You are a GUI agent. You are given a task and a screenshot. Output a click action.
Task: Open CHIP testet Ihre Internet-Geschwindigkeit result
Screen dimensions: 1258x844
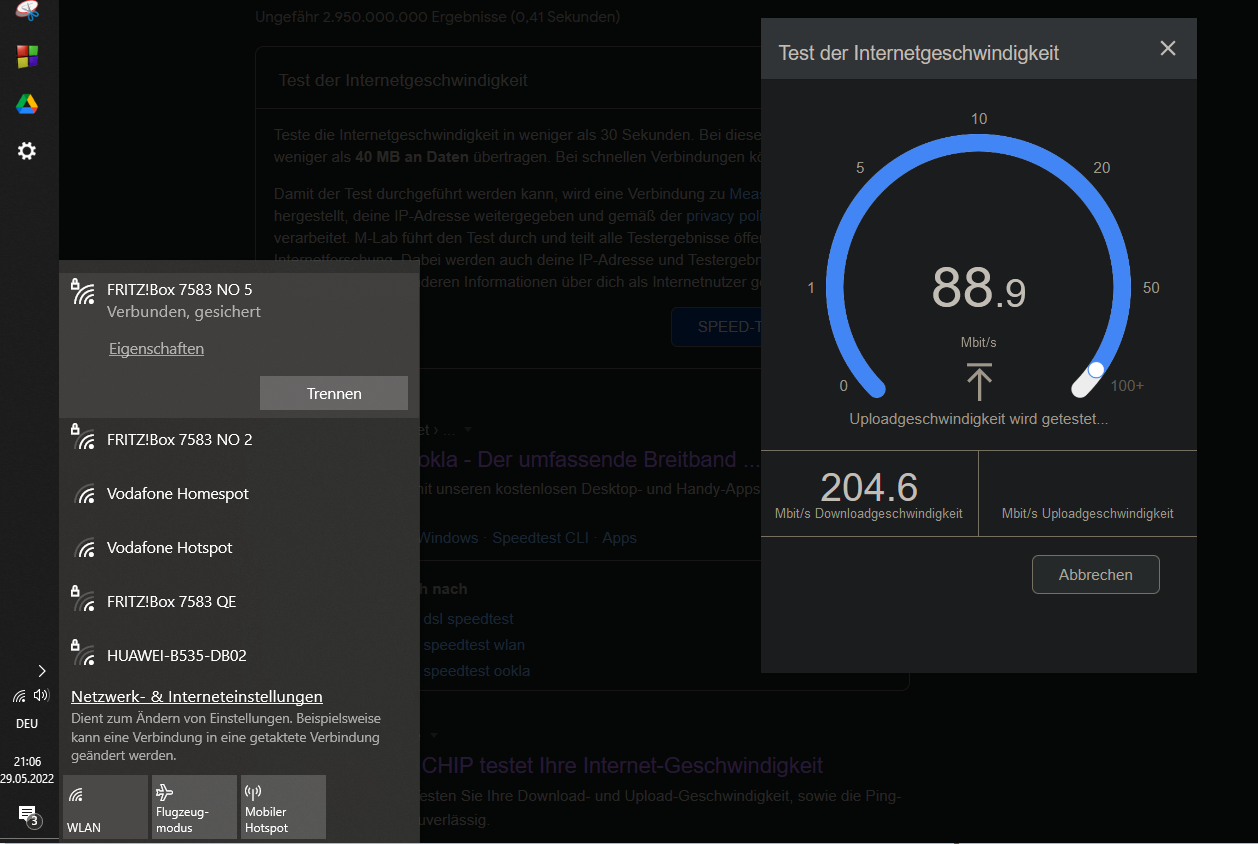coord(620,766)
